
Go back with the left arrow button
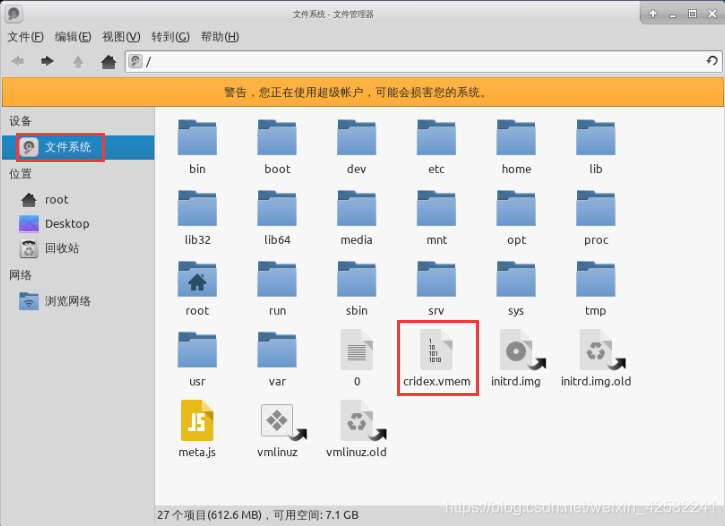click(x=18, y=61)
